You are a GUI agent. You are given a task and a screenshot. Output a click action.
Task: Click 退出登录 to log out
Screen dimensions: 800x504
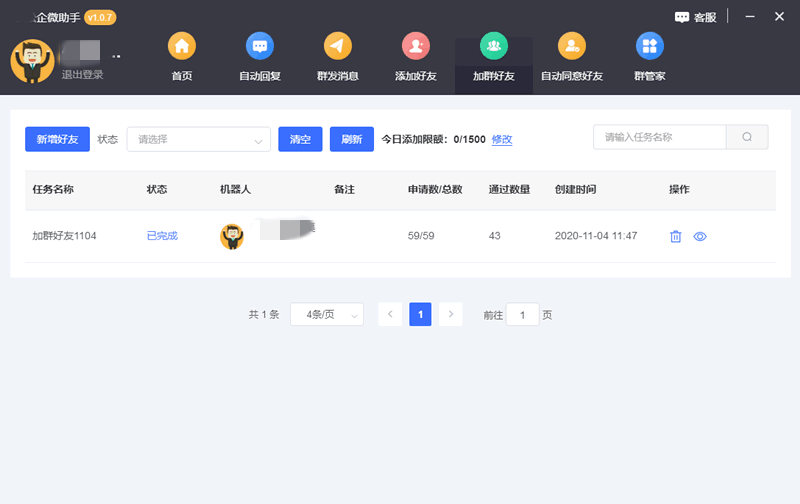(x=83, y=74)
